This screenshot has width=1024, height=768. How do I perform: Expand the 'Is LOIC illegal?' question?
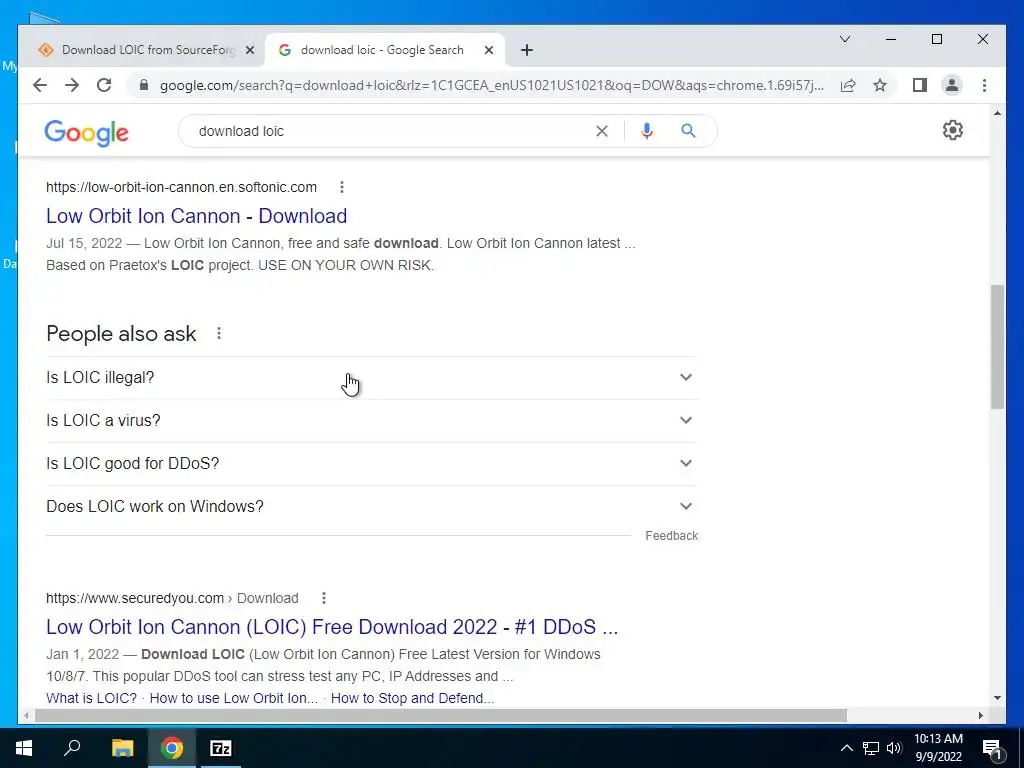pos(372,377)
